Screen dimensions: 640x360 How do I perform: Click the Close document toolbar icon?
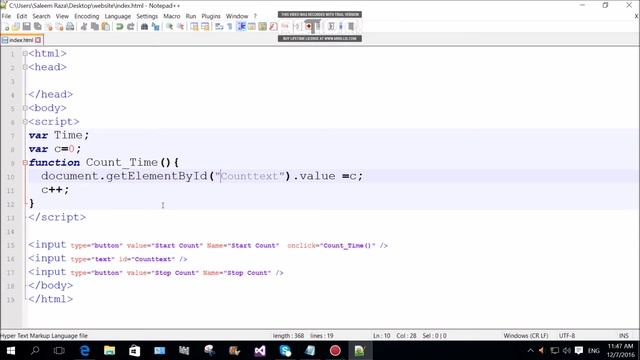click(49, 27)
